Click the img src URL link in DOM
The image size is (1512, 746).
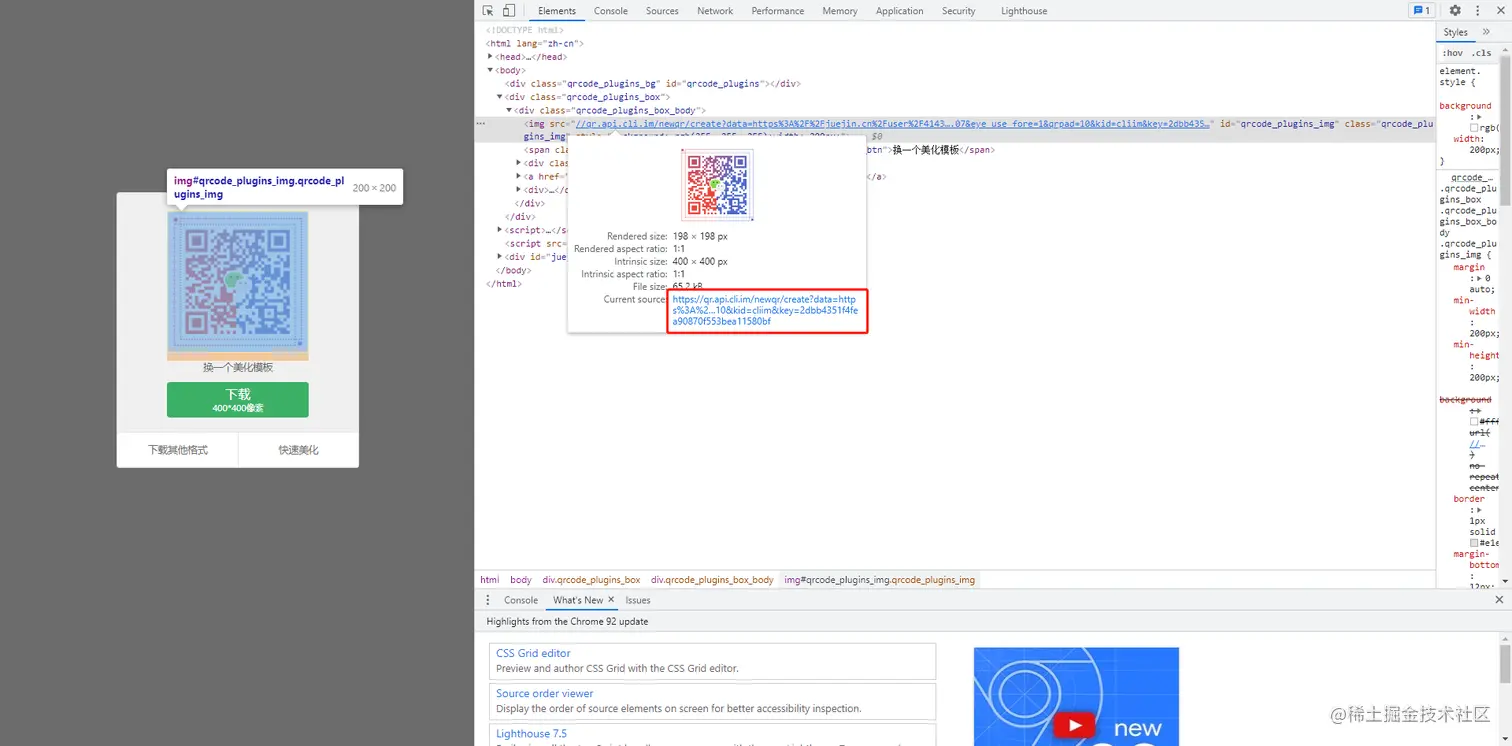coord(891,124)
